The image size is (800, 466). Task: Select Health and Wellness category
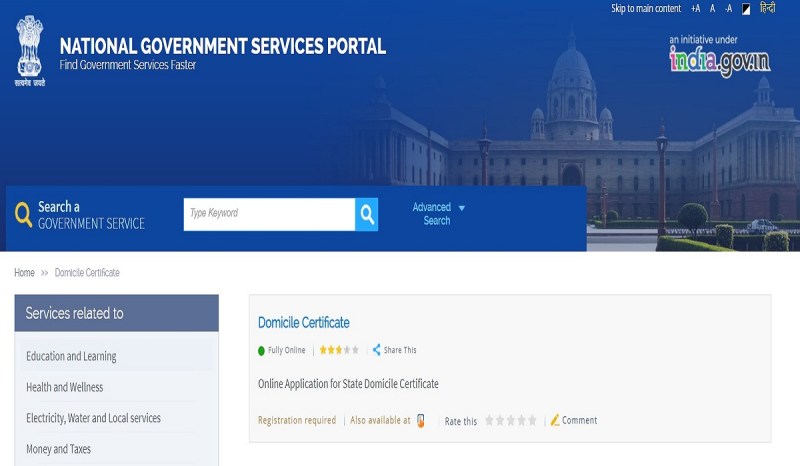coord(64,387)
